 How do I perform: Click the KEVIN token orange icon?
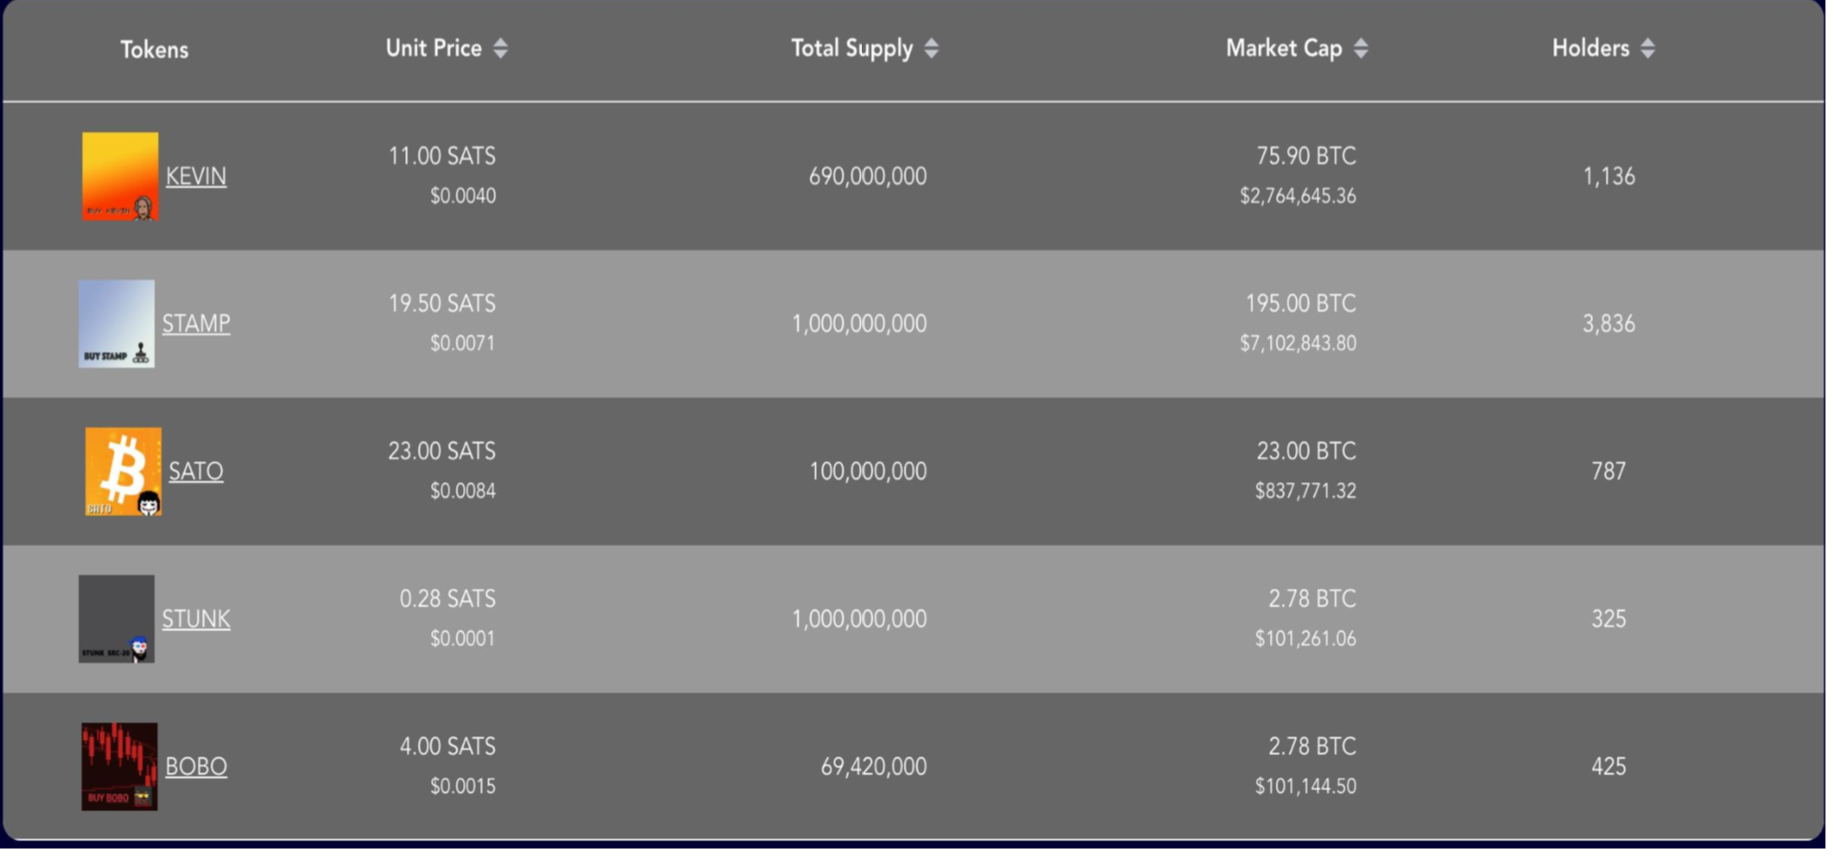click(x=120, y=176)
